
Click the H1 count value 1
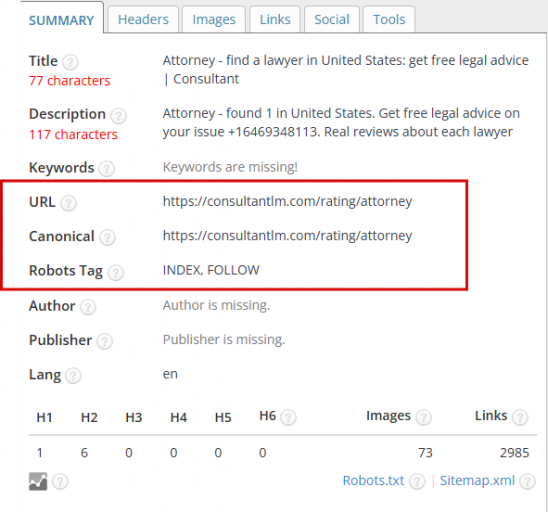point(40,453)
